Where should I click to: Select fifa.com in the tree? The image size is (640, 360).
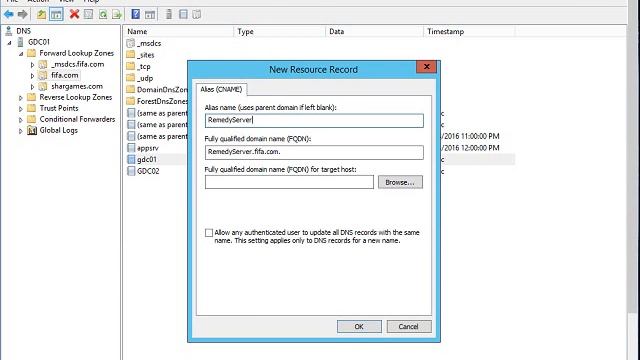pos(65,75)
